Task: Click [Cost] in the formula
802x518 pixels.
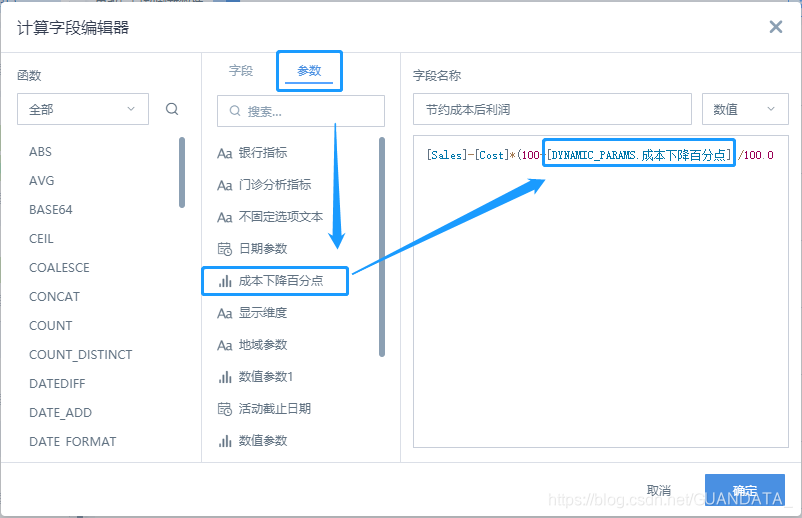Action: pyautogui.click(x=492, y=155)
